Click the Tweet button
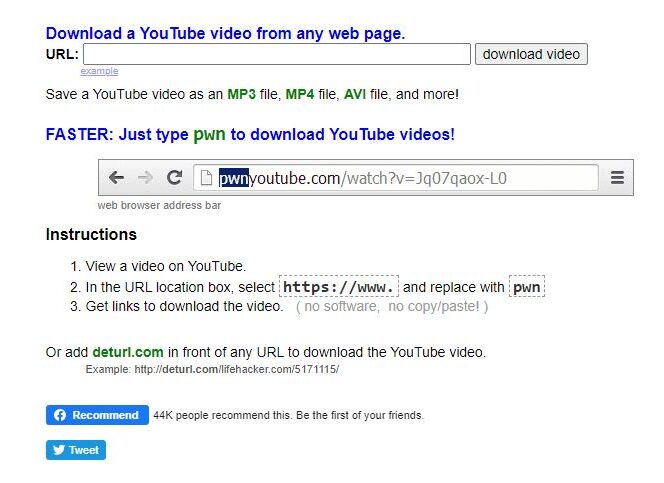This screenshot has width=664, height=483. point(76,450)
